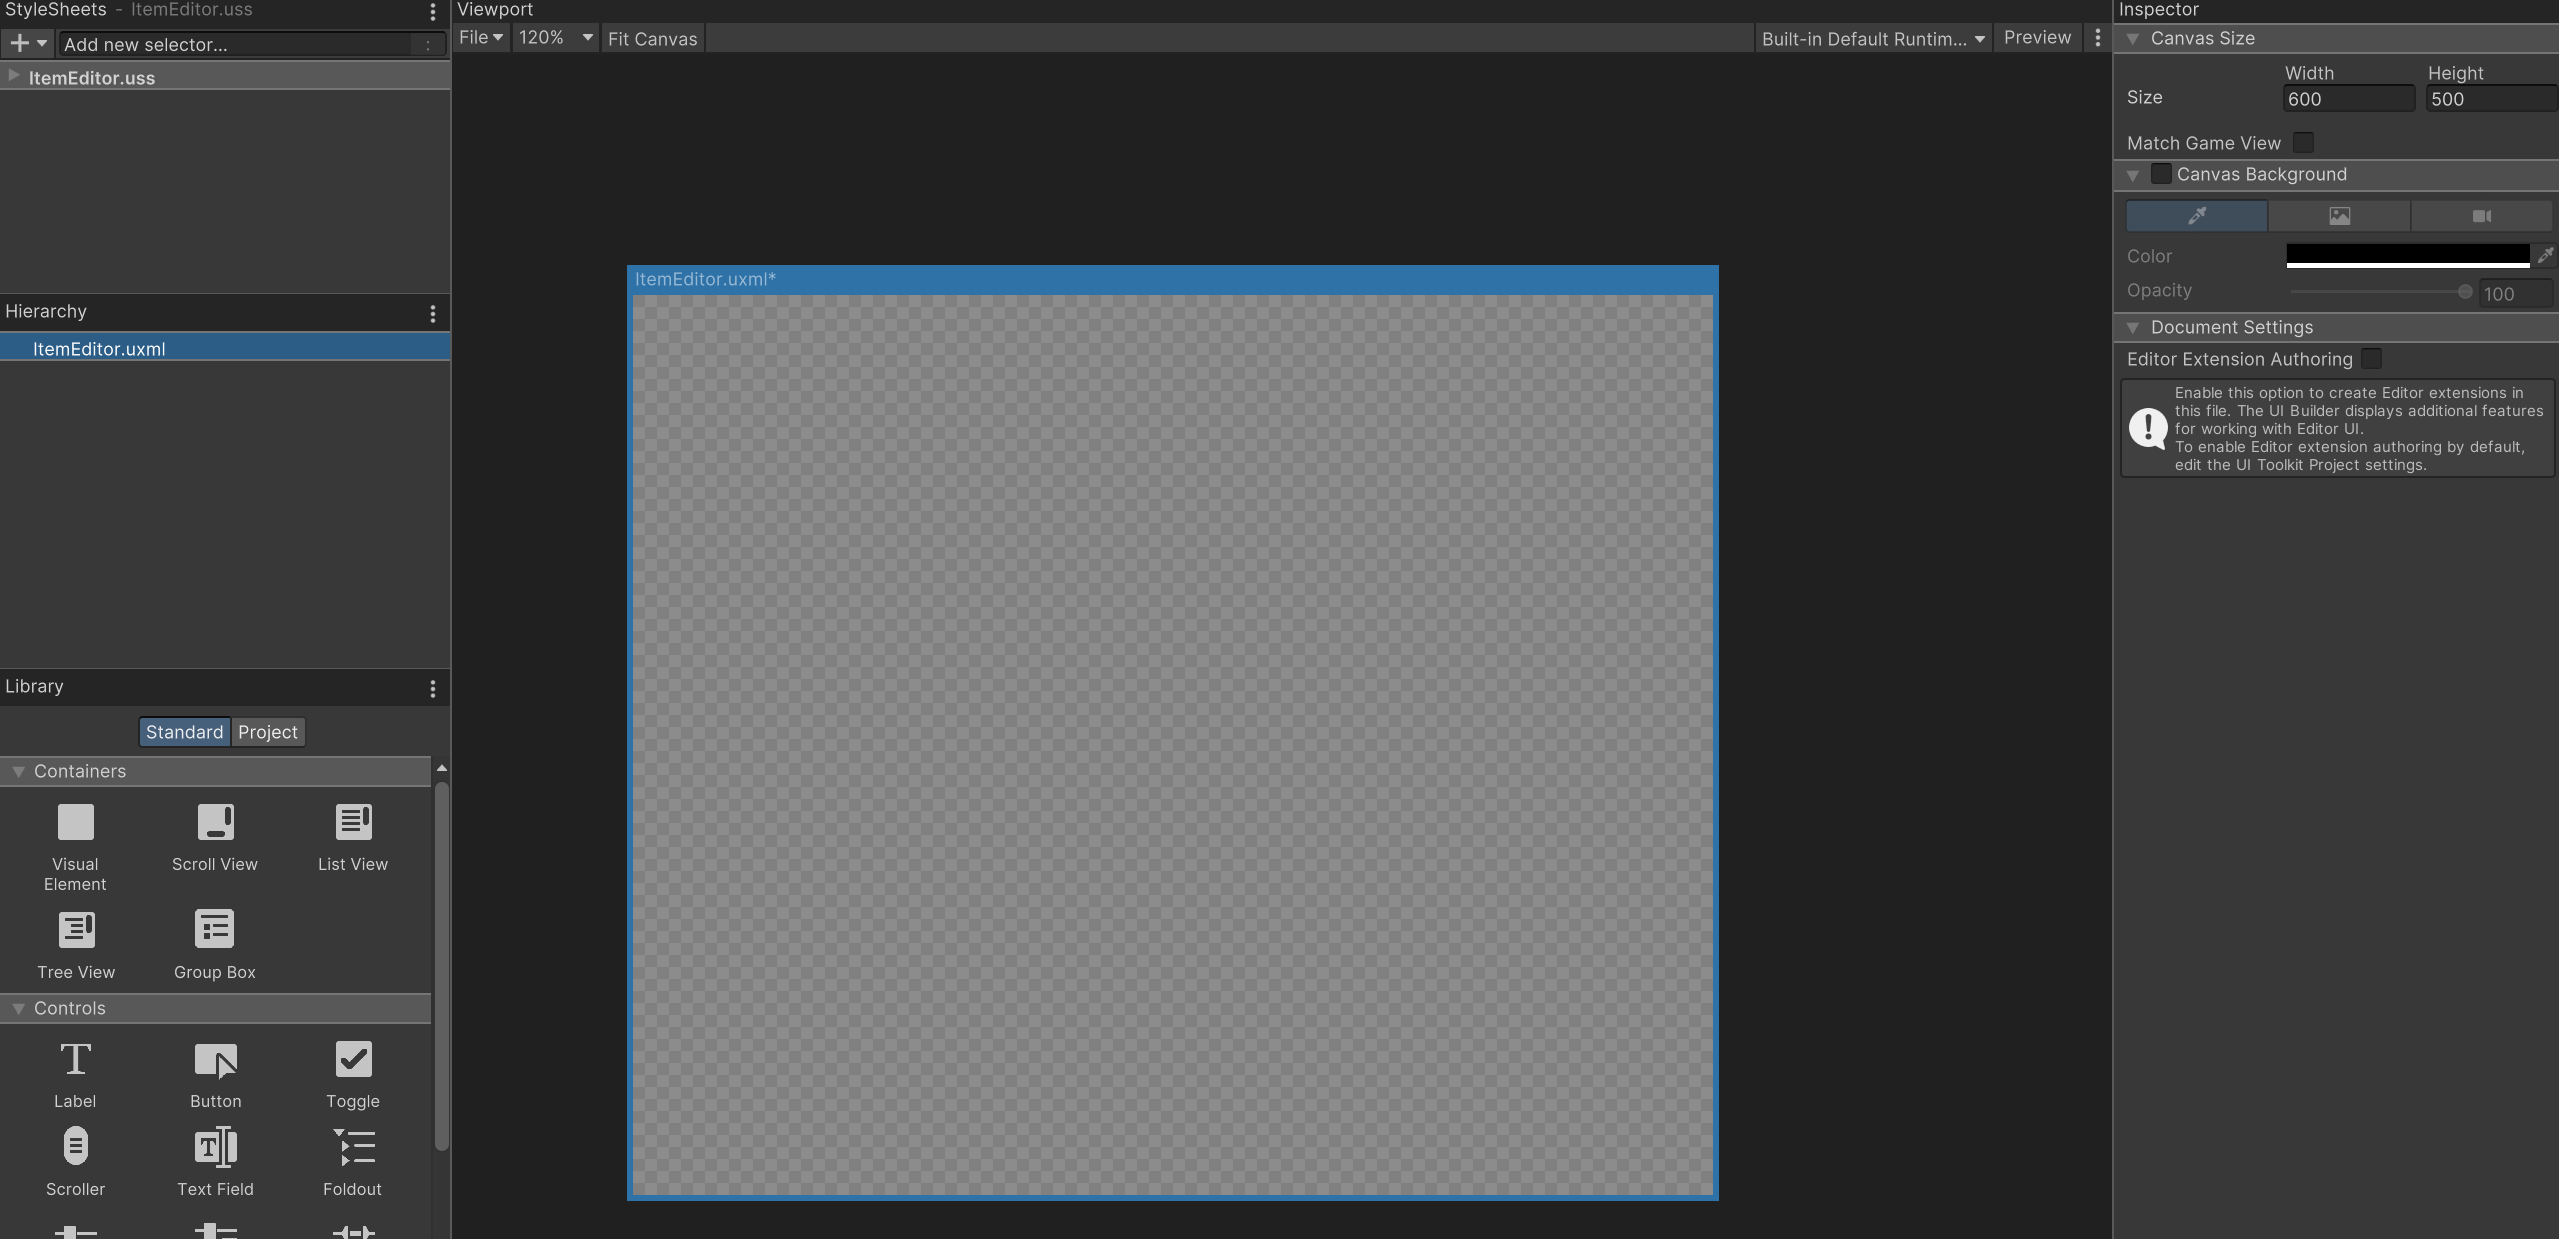
Task: Enable the Match Game View checkbox
Action: click(2303, 142)
